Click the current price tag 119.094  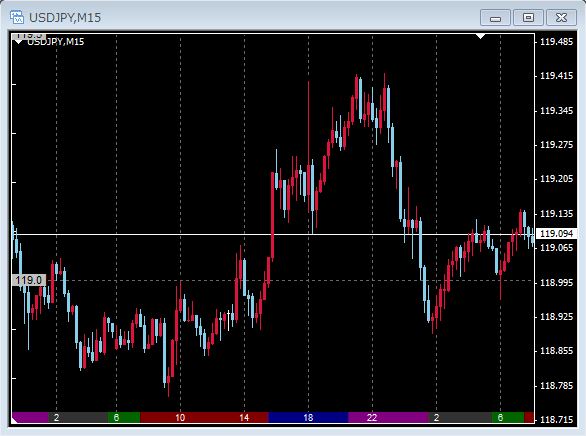tap(556, 234)
